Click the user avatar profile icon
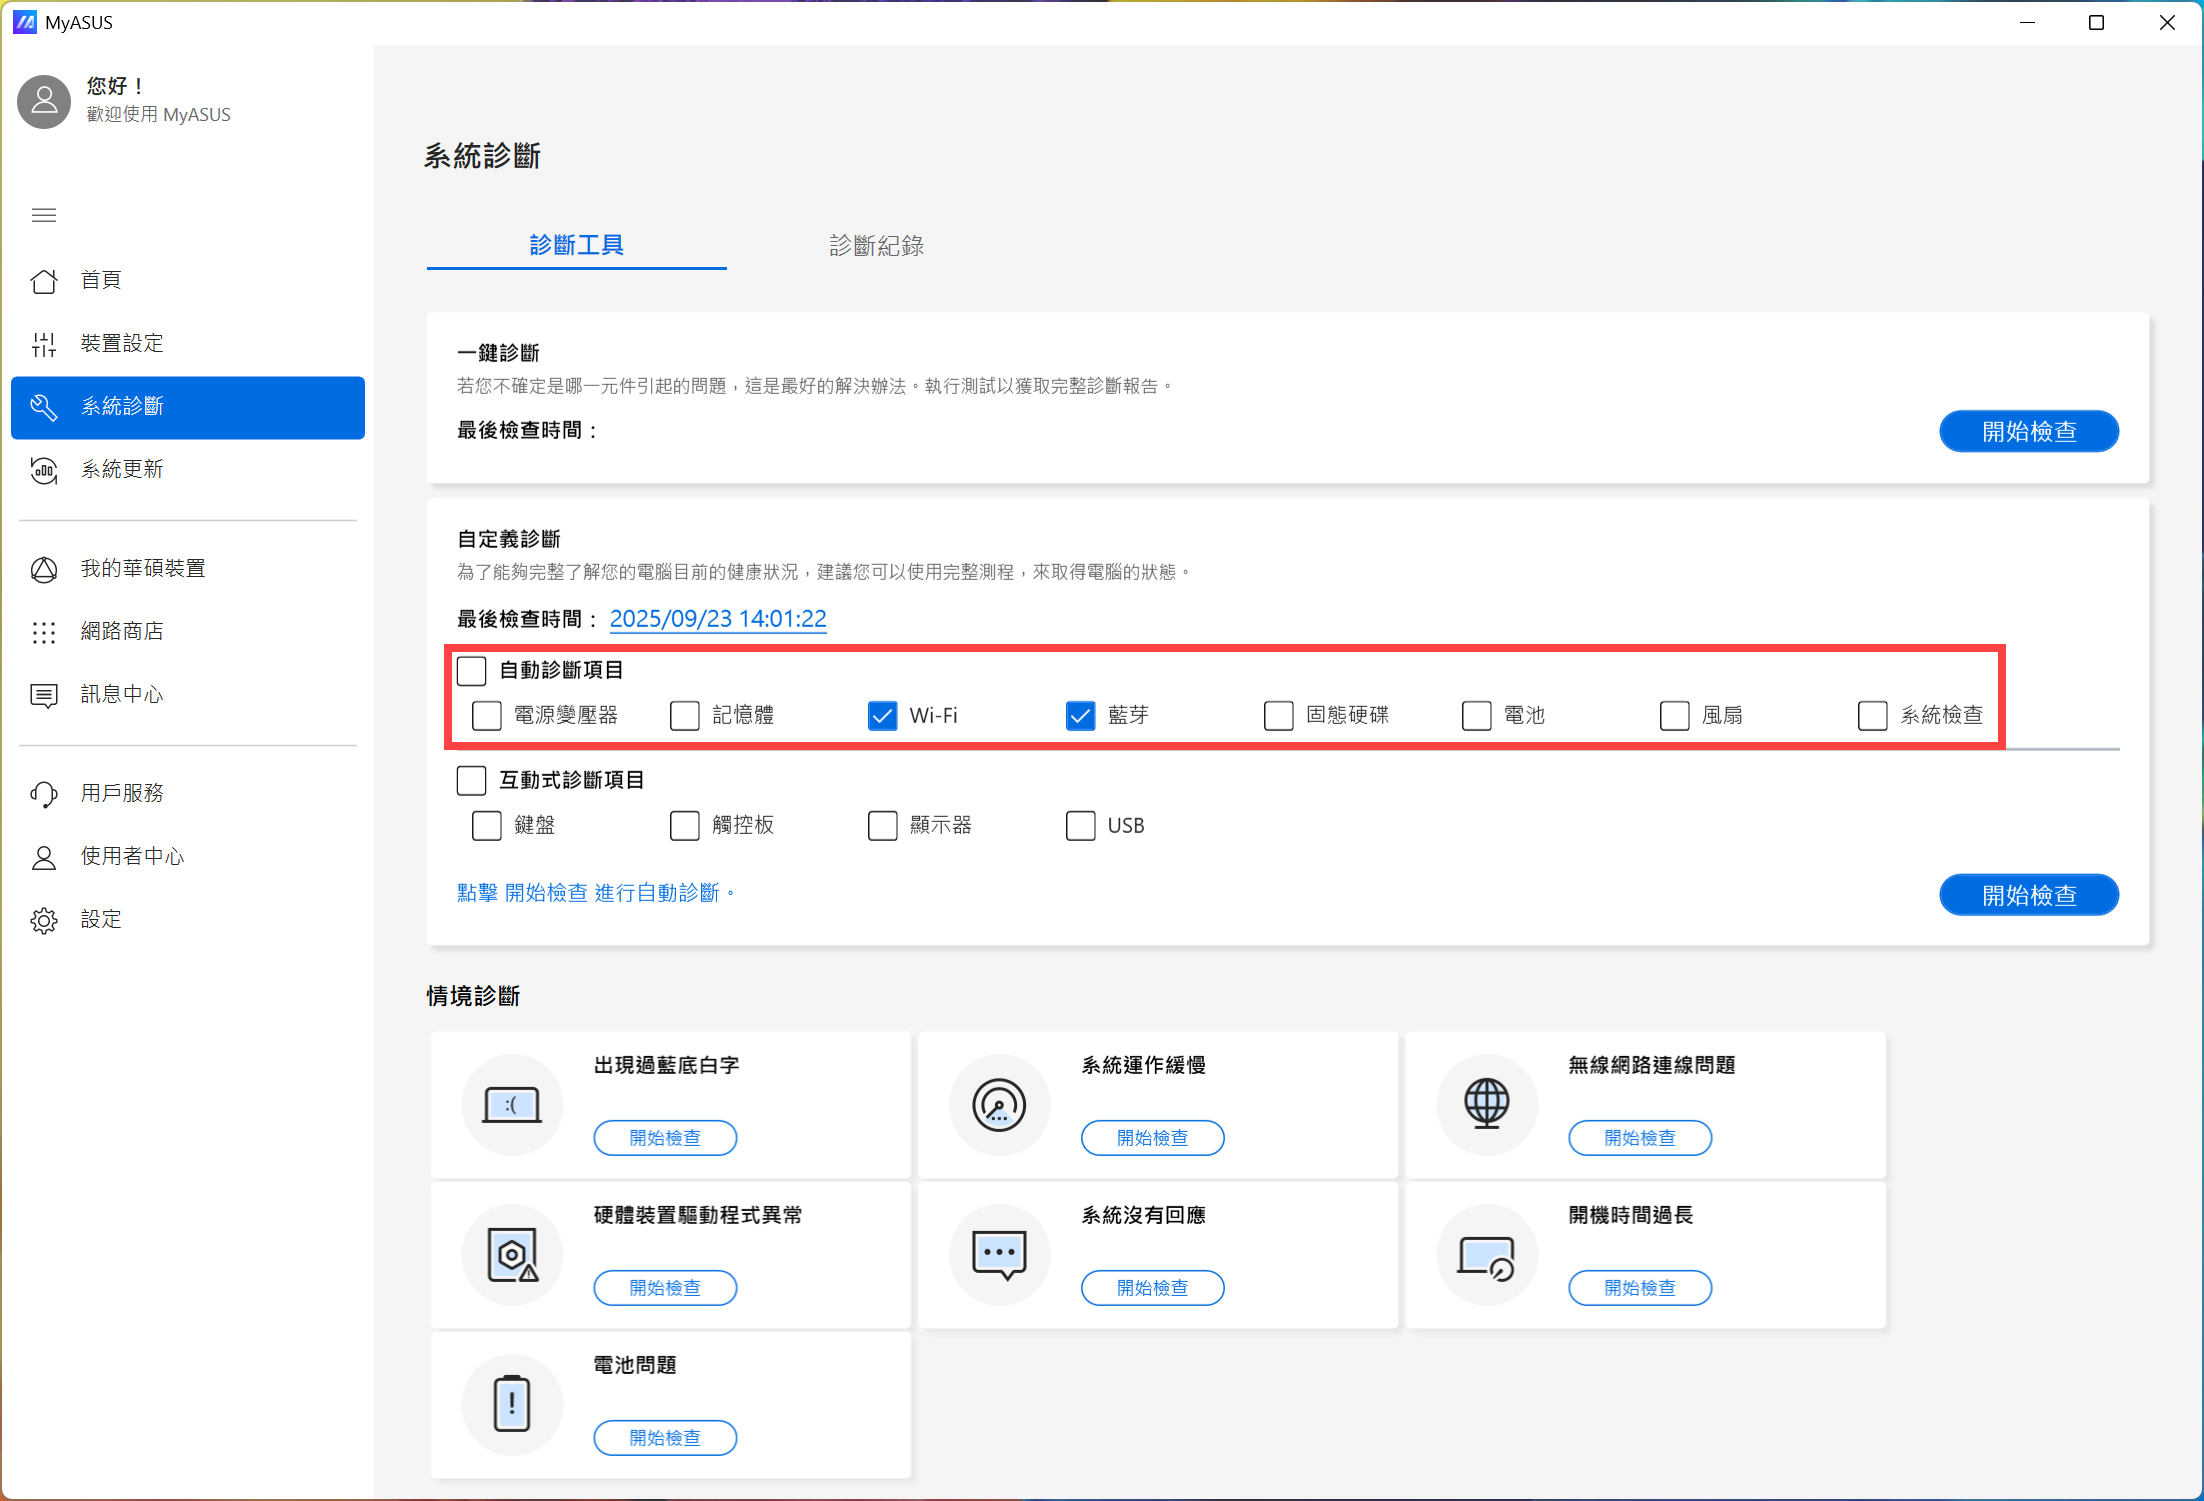 (44, 101)
